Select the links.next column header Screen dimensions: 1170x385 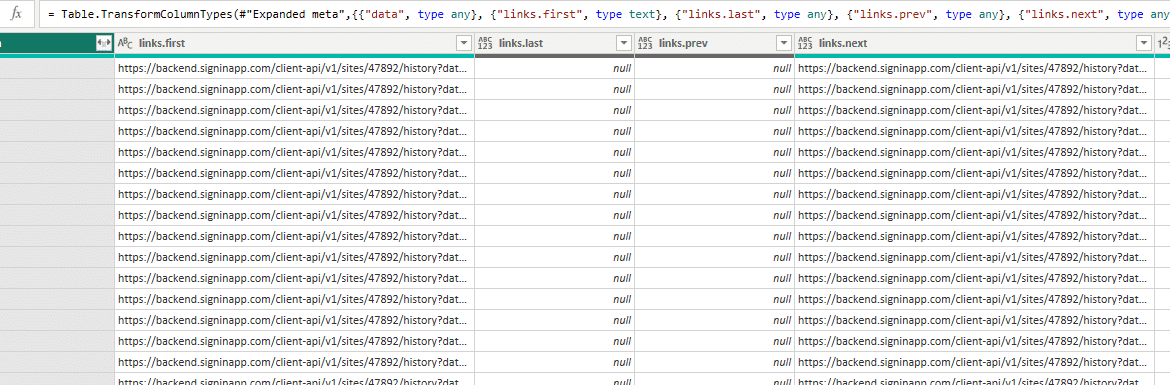coord(975,44)
